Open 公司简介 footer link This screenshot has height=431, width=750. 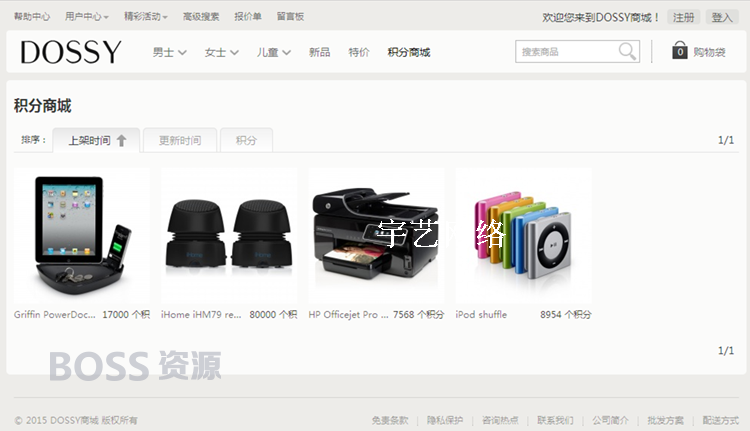click(610, 420)
